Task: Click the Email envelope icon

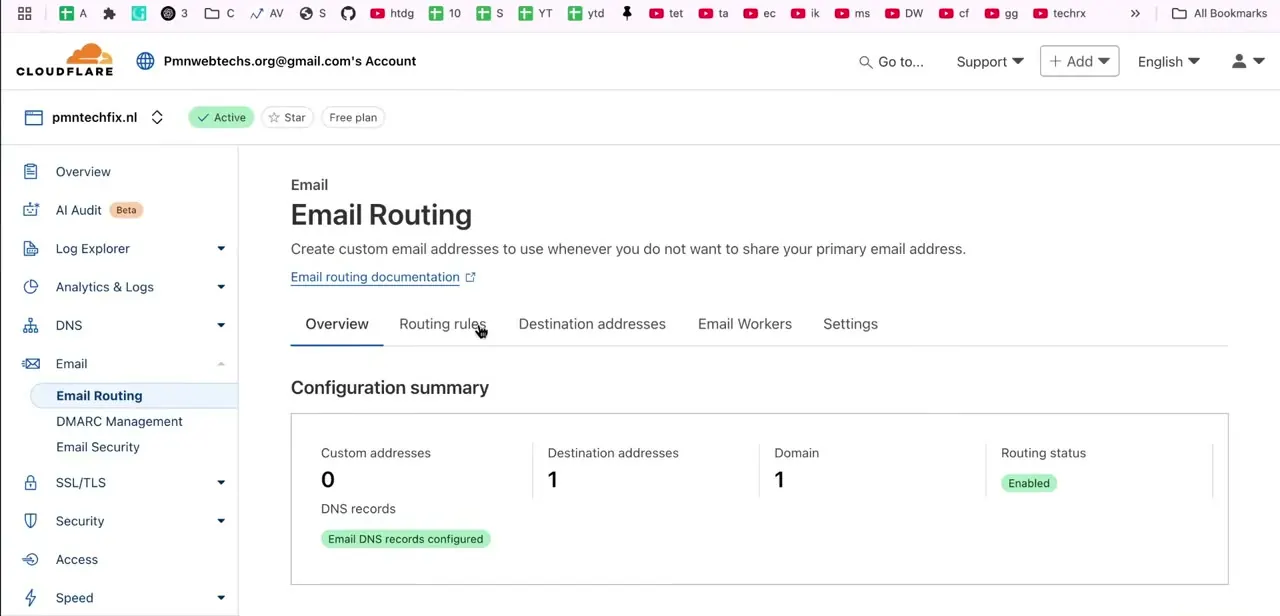Action: pos(31,364)
